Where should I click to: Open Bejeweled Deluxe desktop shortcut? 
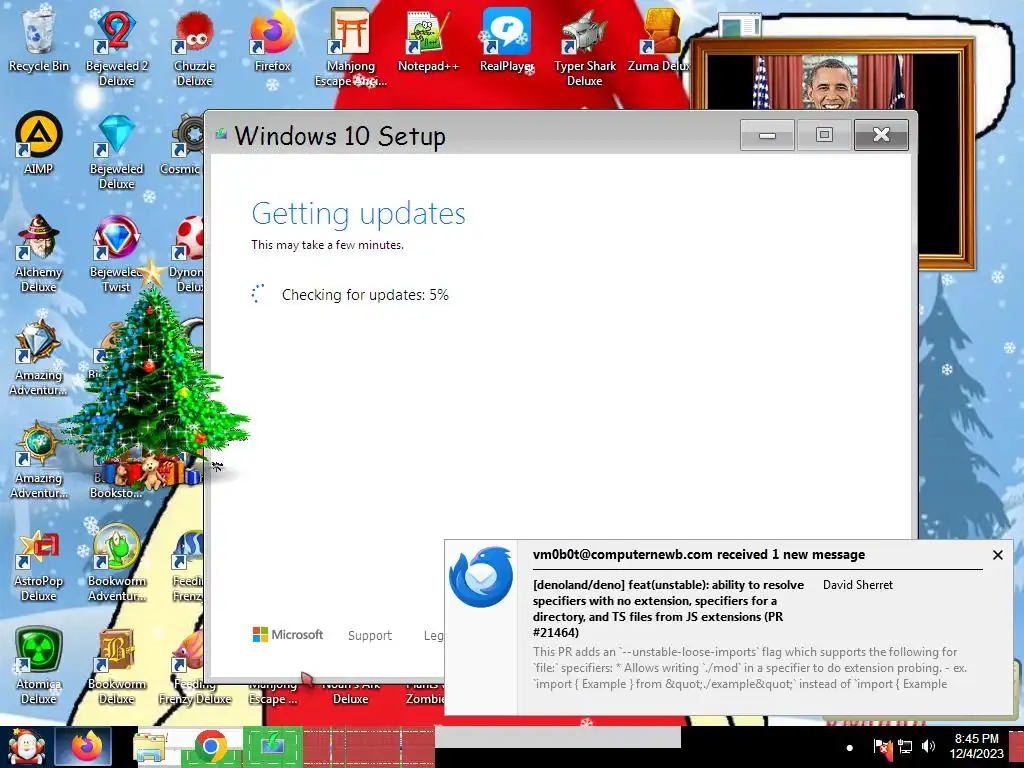pyautogui.click(x=116, y=152)
